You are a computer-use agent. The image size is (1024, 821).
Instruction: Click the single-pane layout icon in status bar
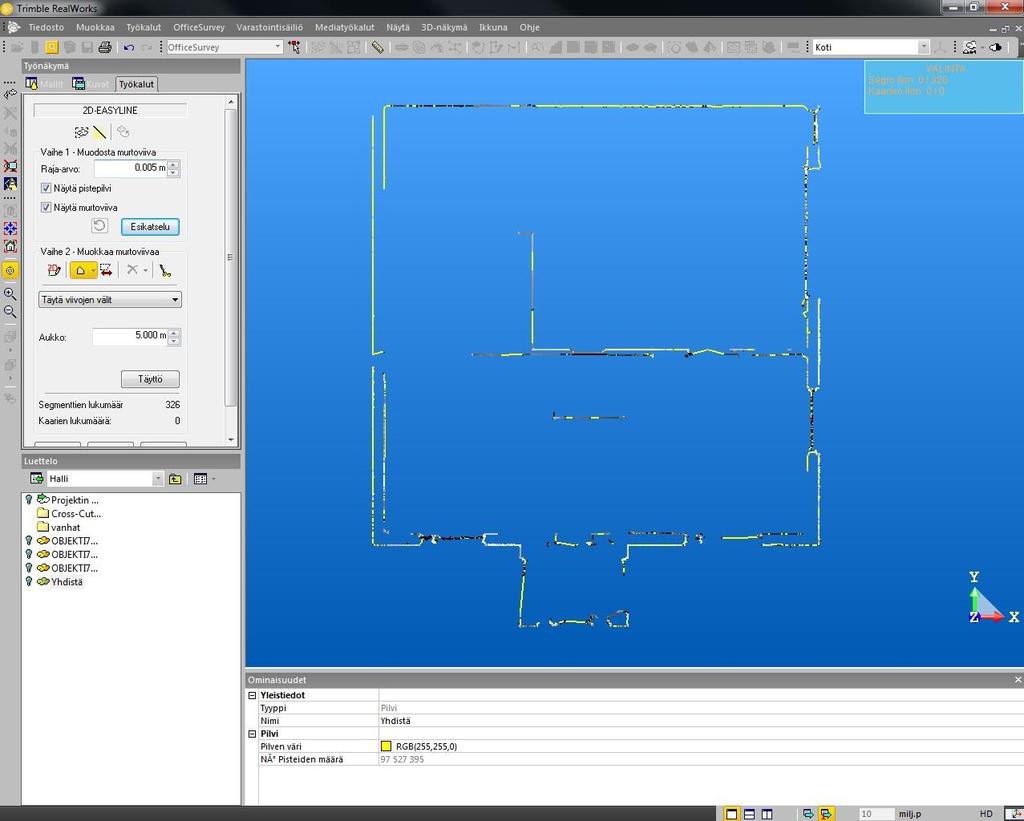point(731,814)
